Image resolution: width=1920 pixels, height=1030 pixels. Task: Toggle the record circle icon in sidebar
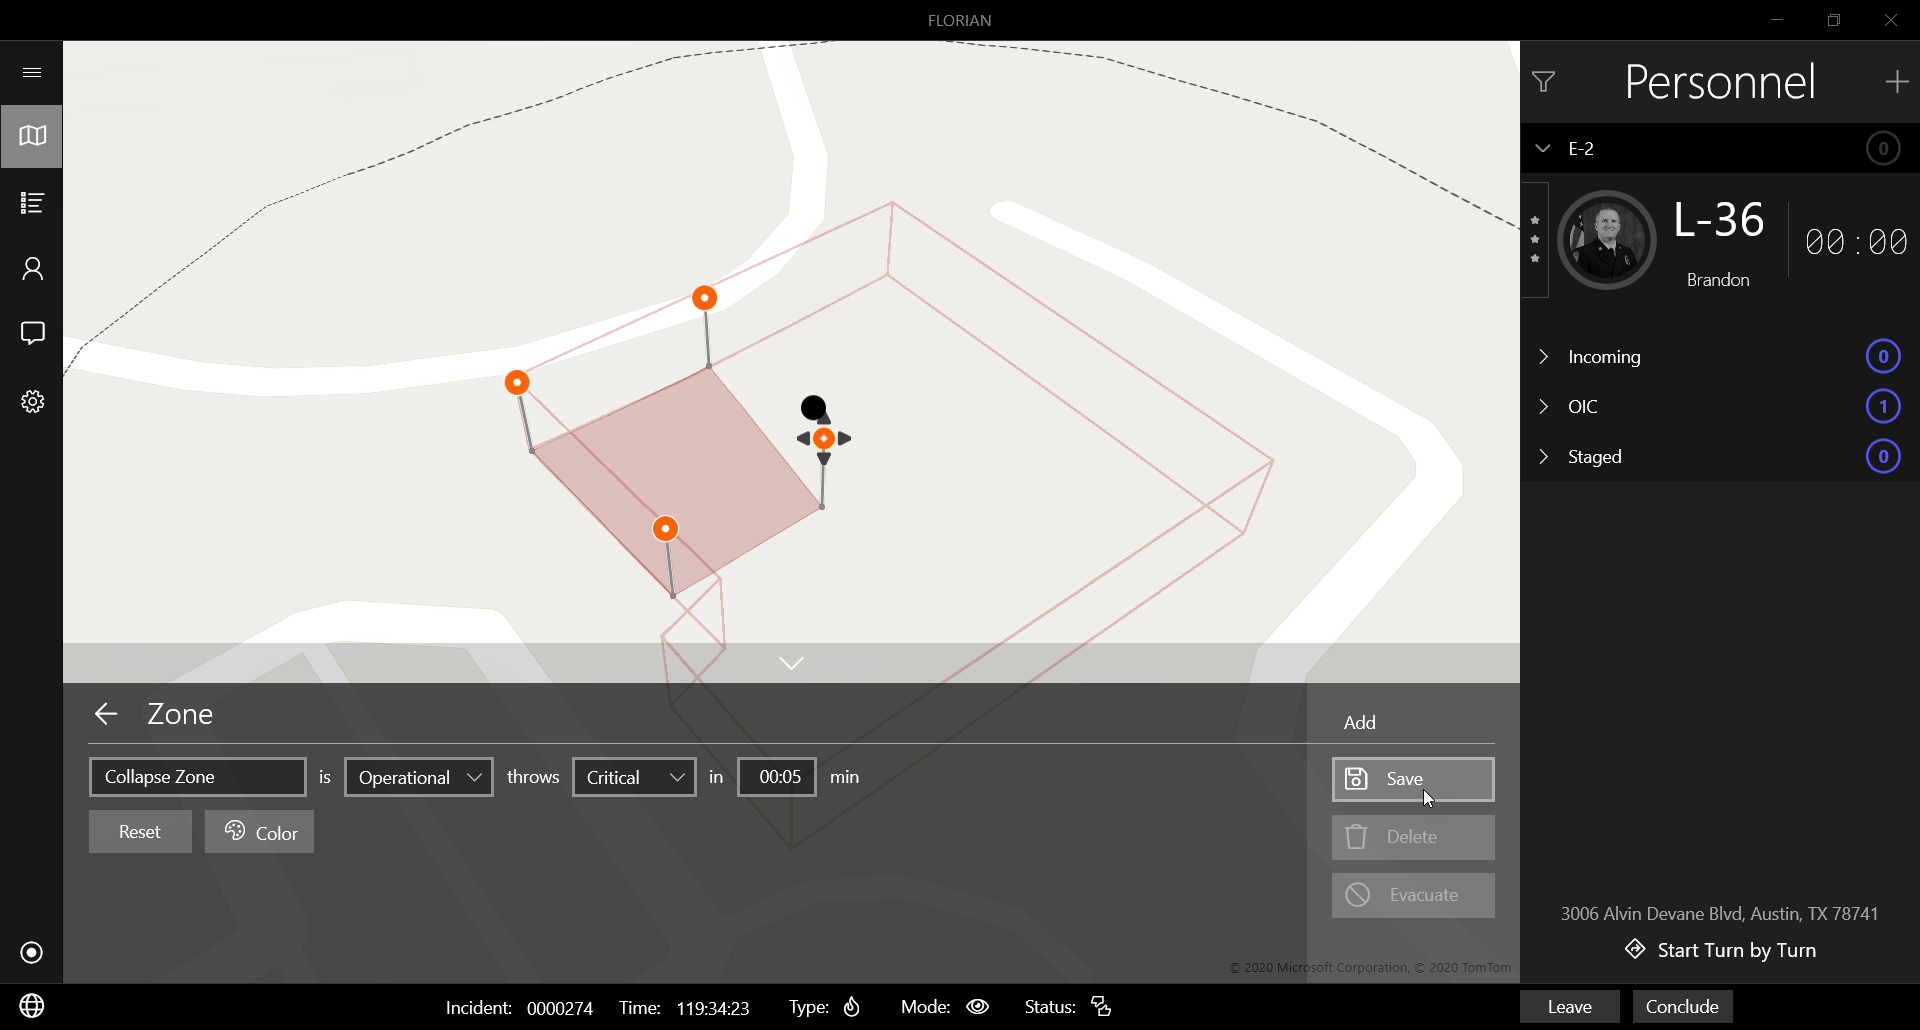coord(32,952)
